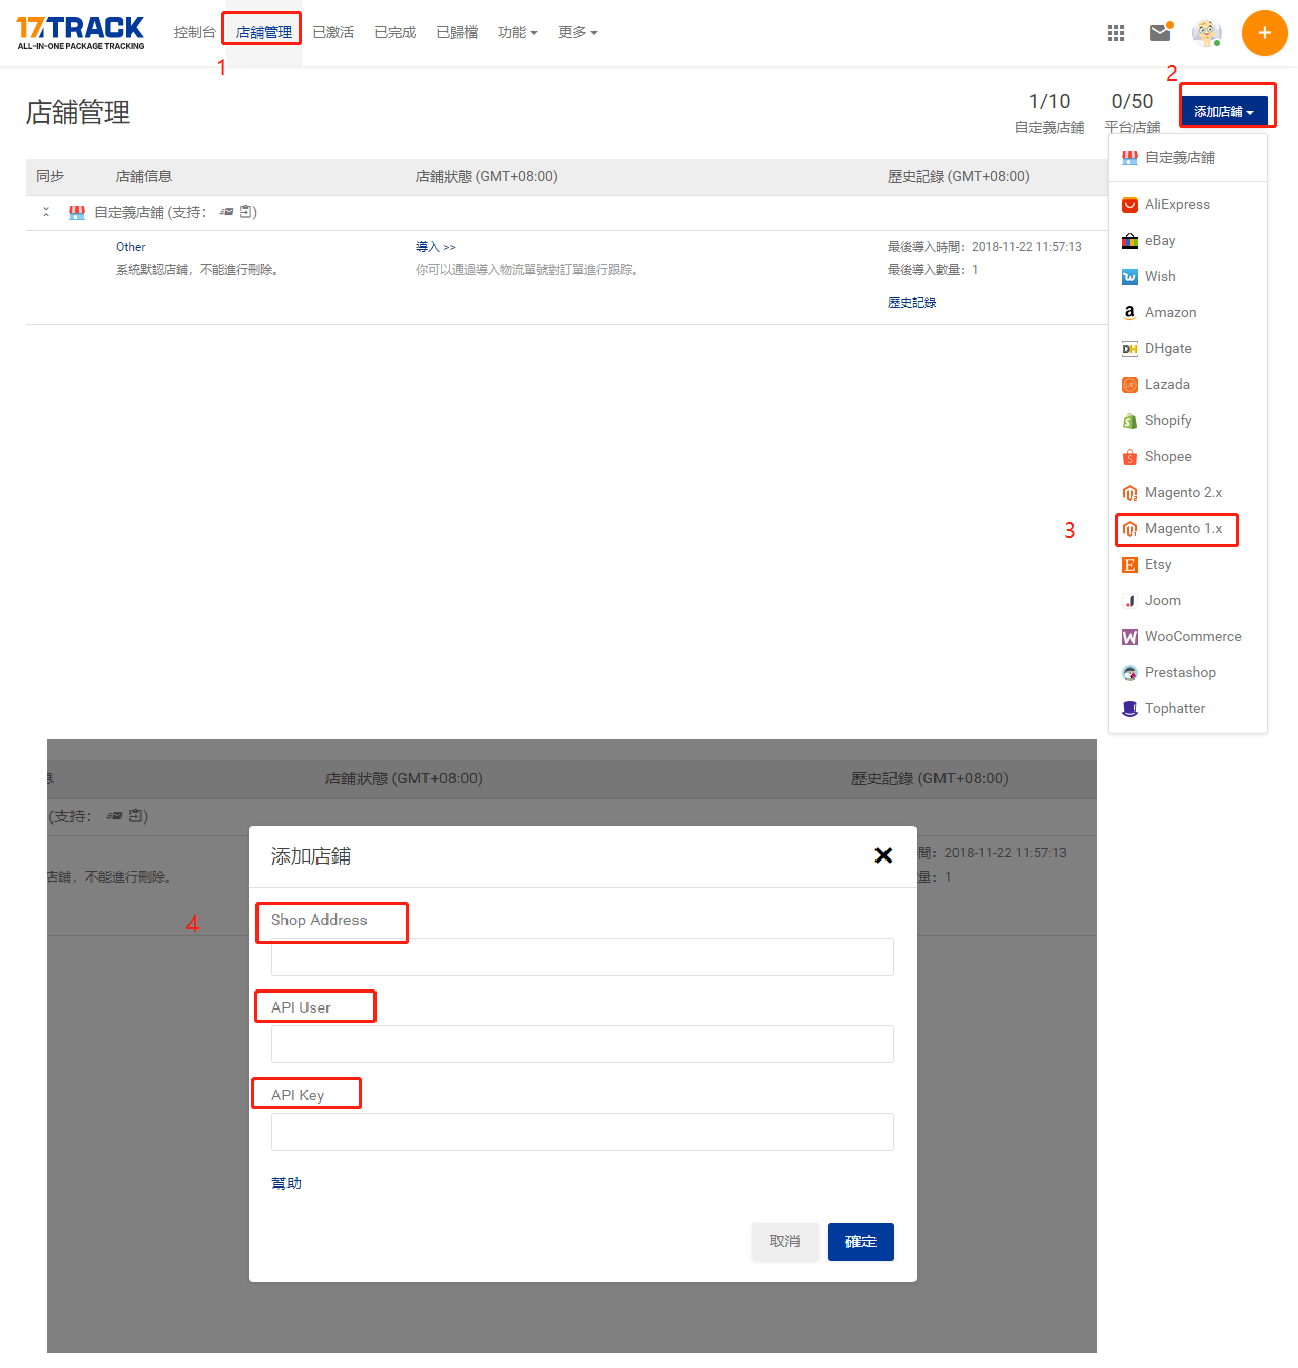Open the user avatar profile
The image size is (1298, 1368).
click(1207, 33)
